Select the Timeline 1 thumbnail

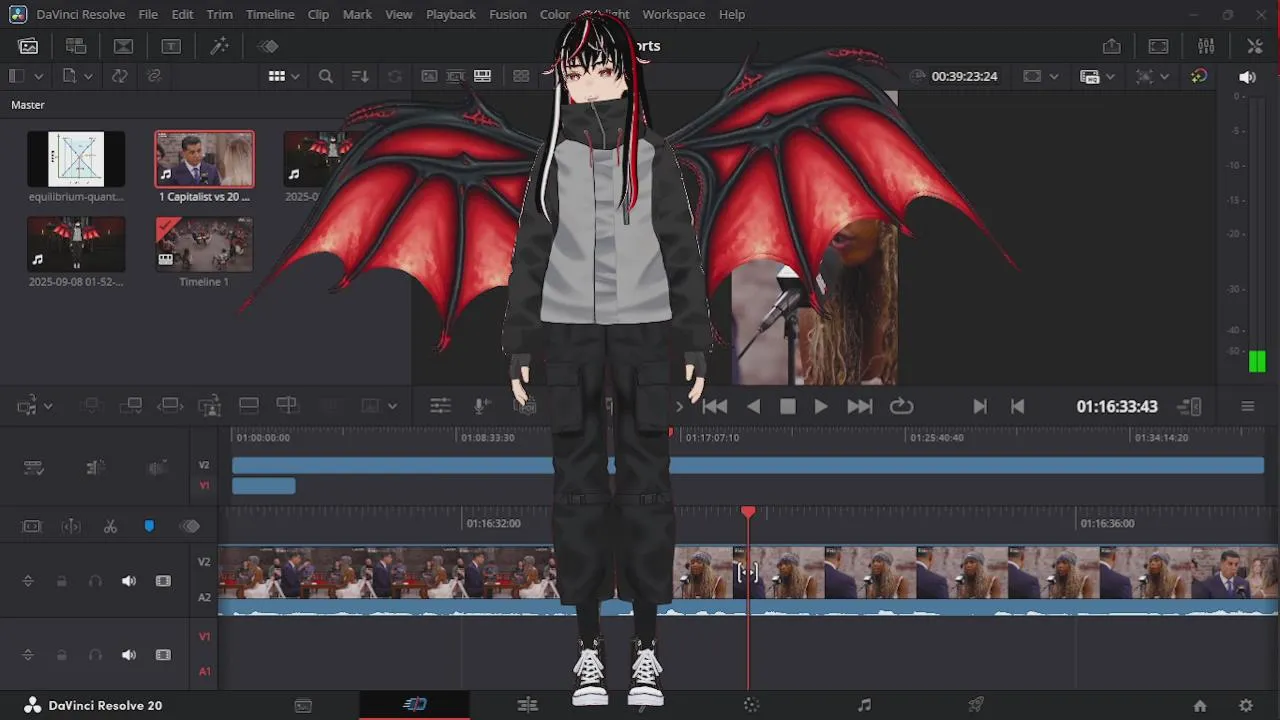pos(204,245)
